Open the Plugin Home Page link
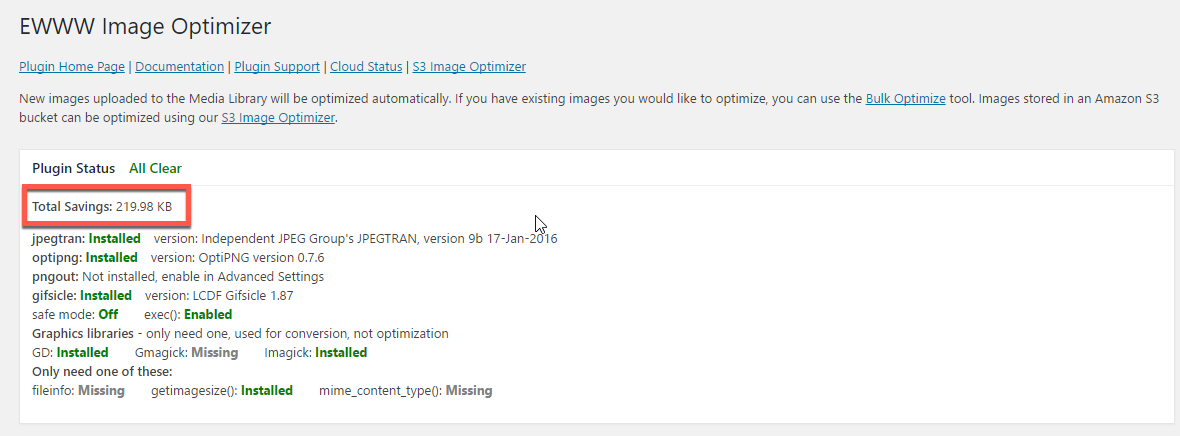This screenshot has height=436, width=1180. pos(72,67)
